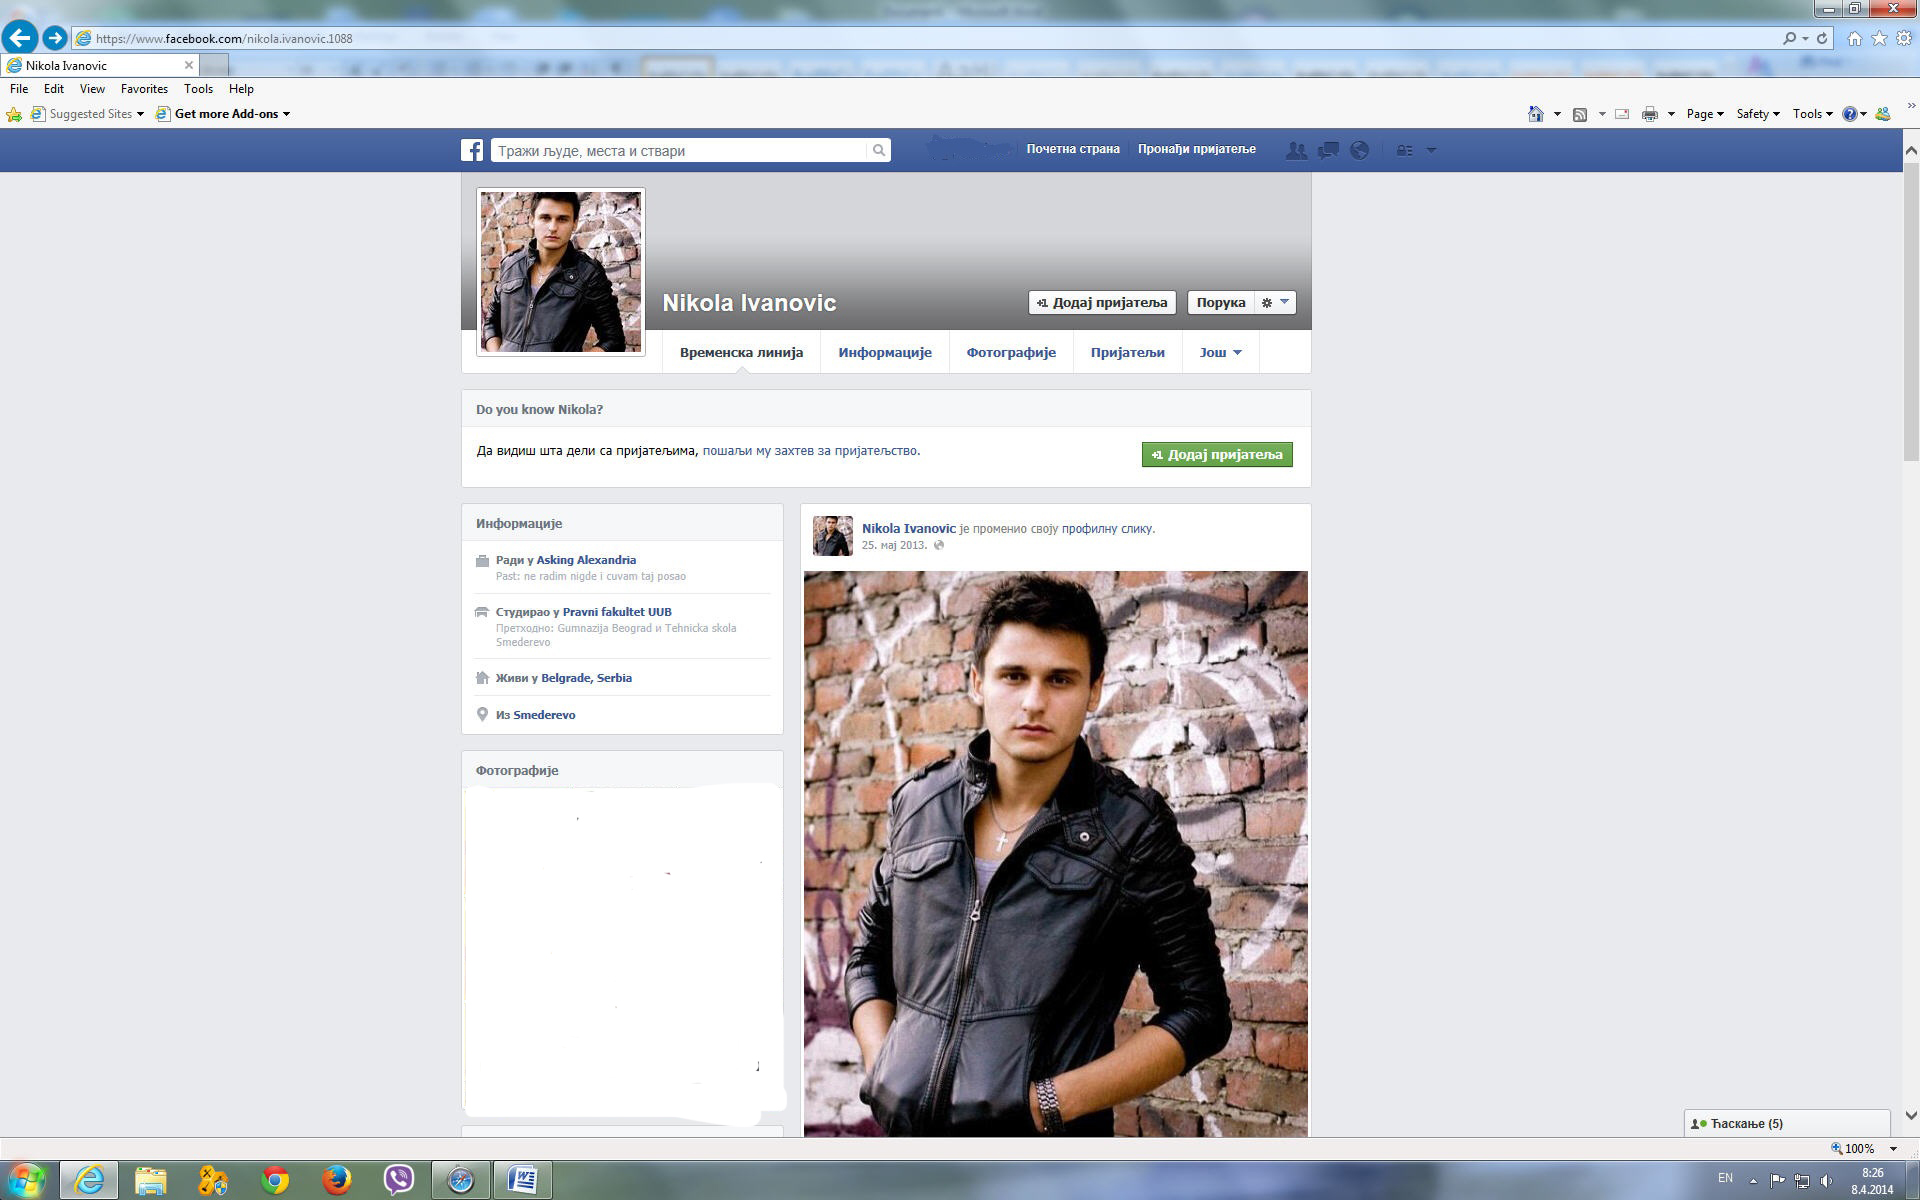Switch to the Фотографије tab
This screenshot has width=1920, height=1200.
1010,352
